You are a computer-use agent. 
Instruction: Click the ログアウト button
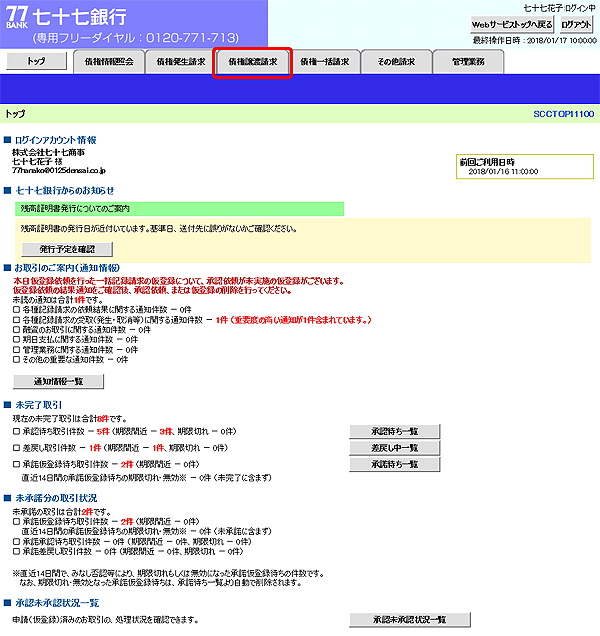pyautogui.click(x=576, y=25)
